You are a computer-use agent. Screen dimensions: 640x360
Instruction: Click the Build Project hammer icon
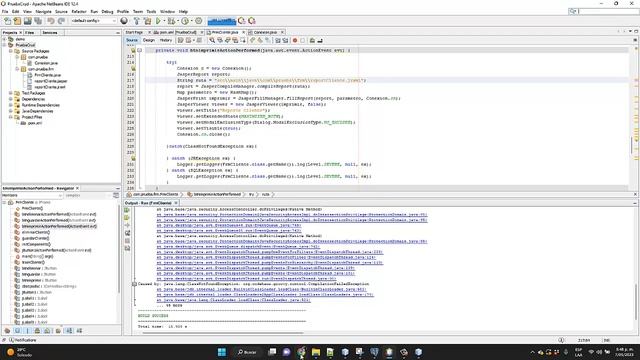(137, 21)
